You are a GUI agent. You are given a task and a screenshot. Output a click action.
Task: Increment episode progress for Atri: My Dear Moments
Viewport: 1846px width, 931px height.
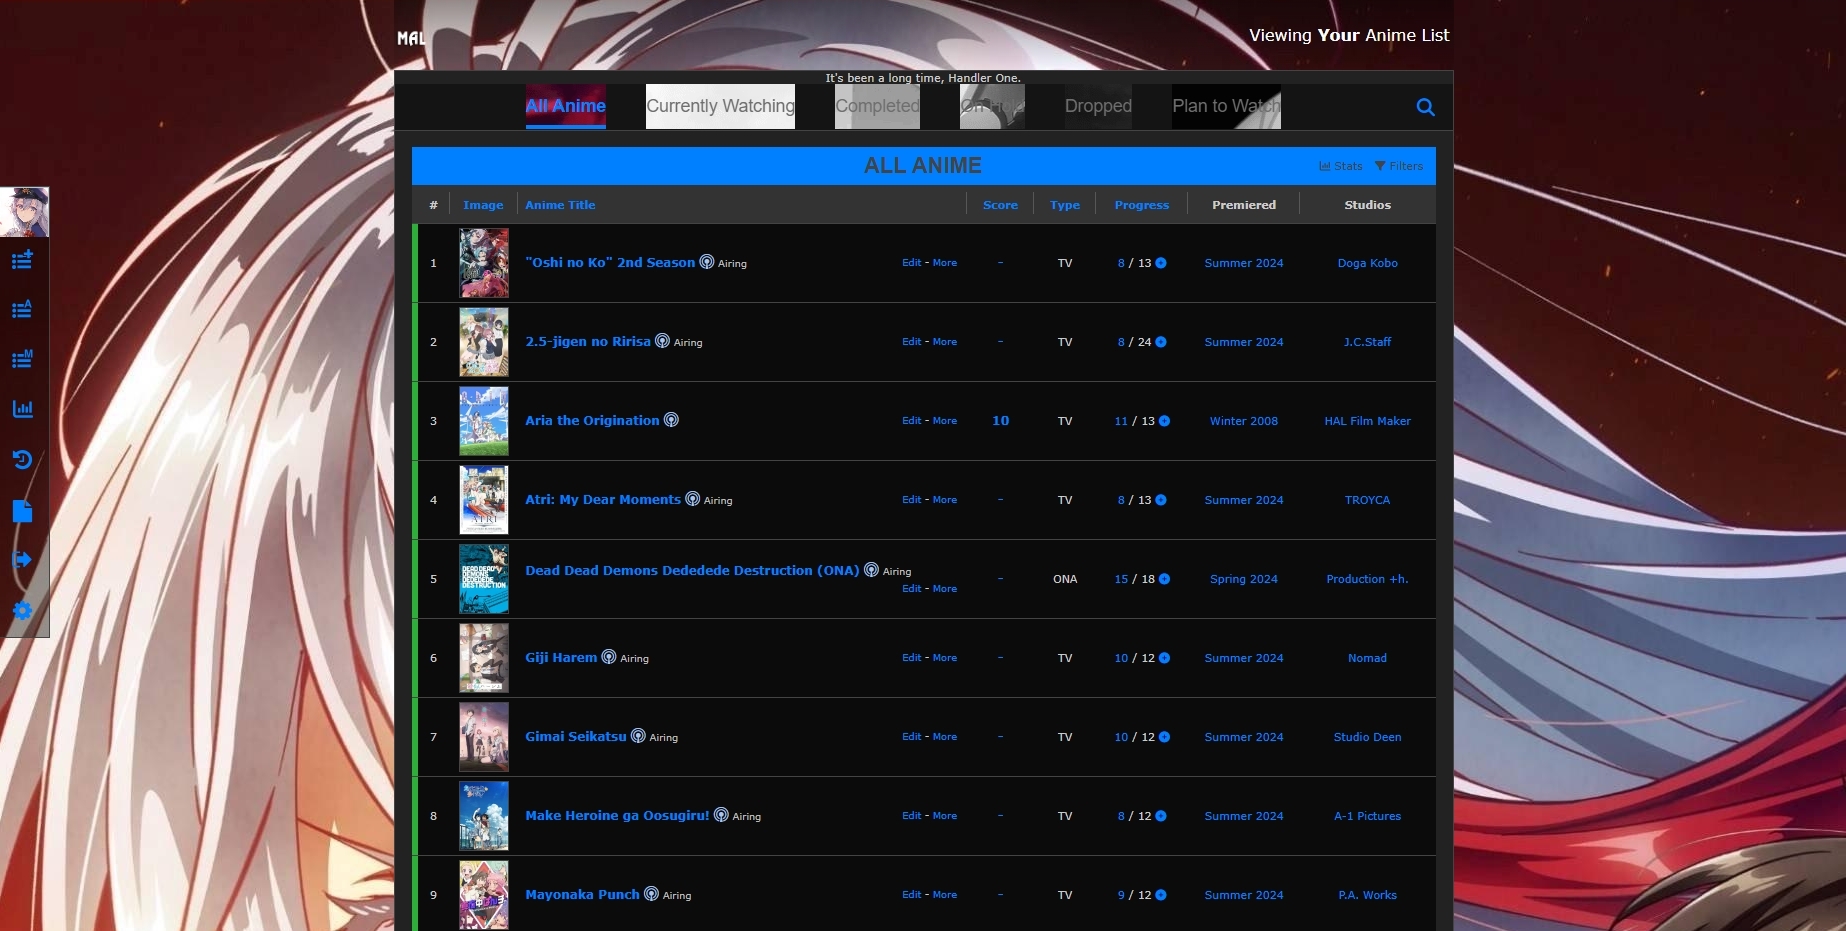click(x=1161, y=500)
